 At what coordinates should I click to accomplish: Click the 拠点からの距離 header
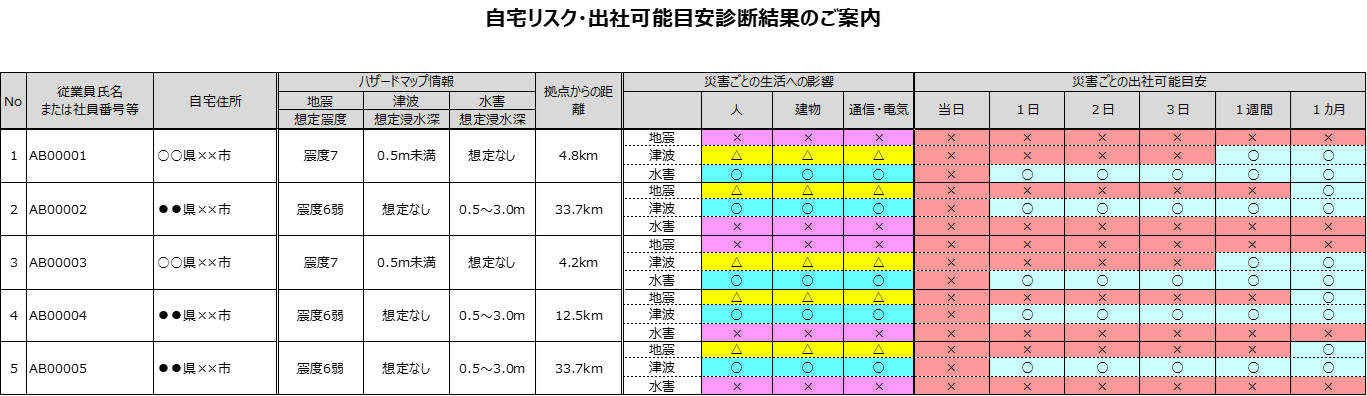(578, 101)
